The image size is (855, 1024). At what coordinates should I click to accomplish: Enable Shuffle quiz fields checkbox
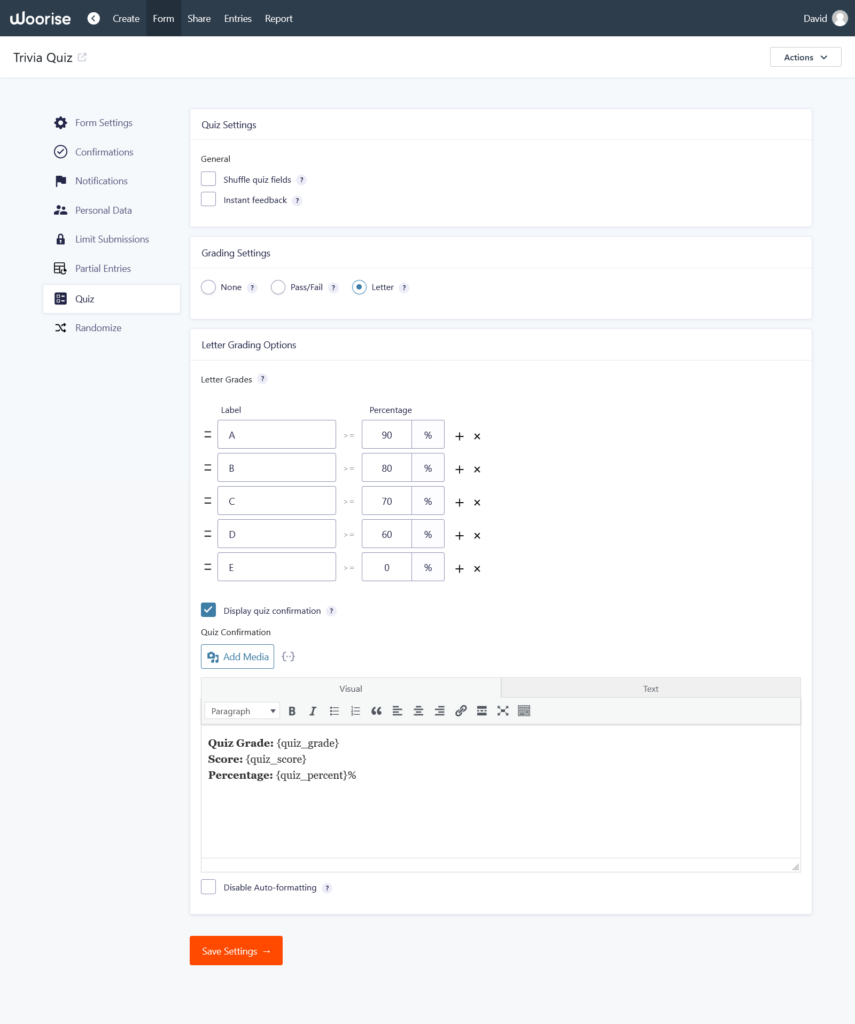pyautogui.click(x=209, y=179)
